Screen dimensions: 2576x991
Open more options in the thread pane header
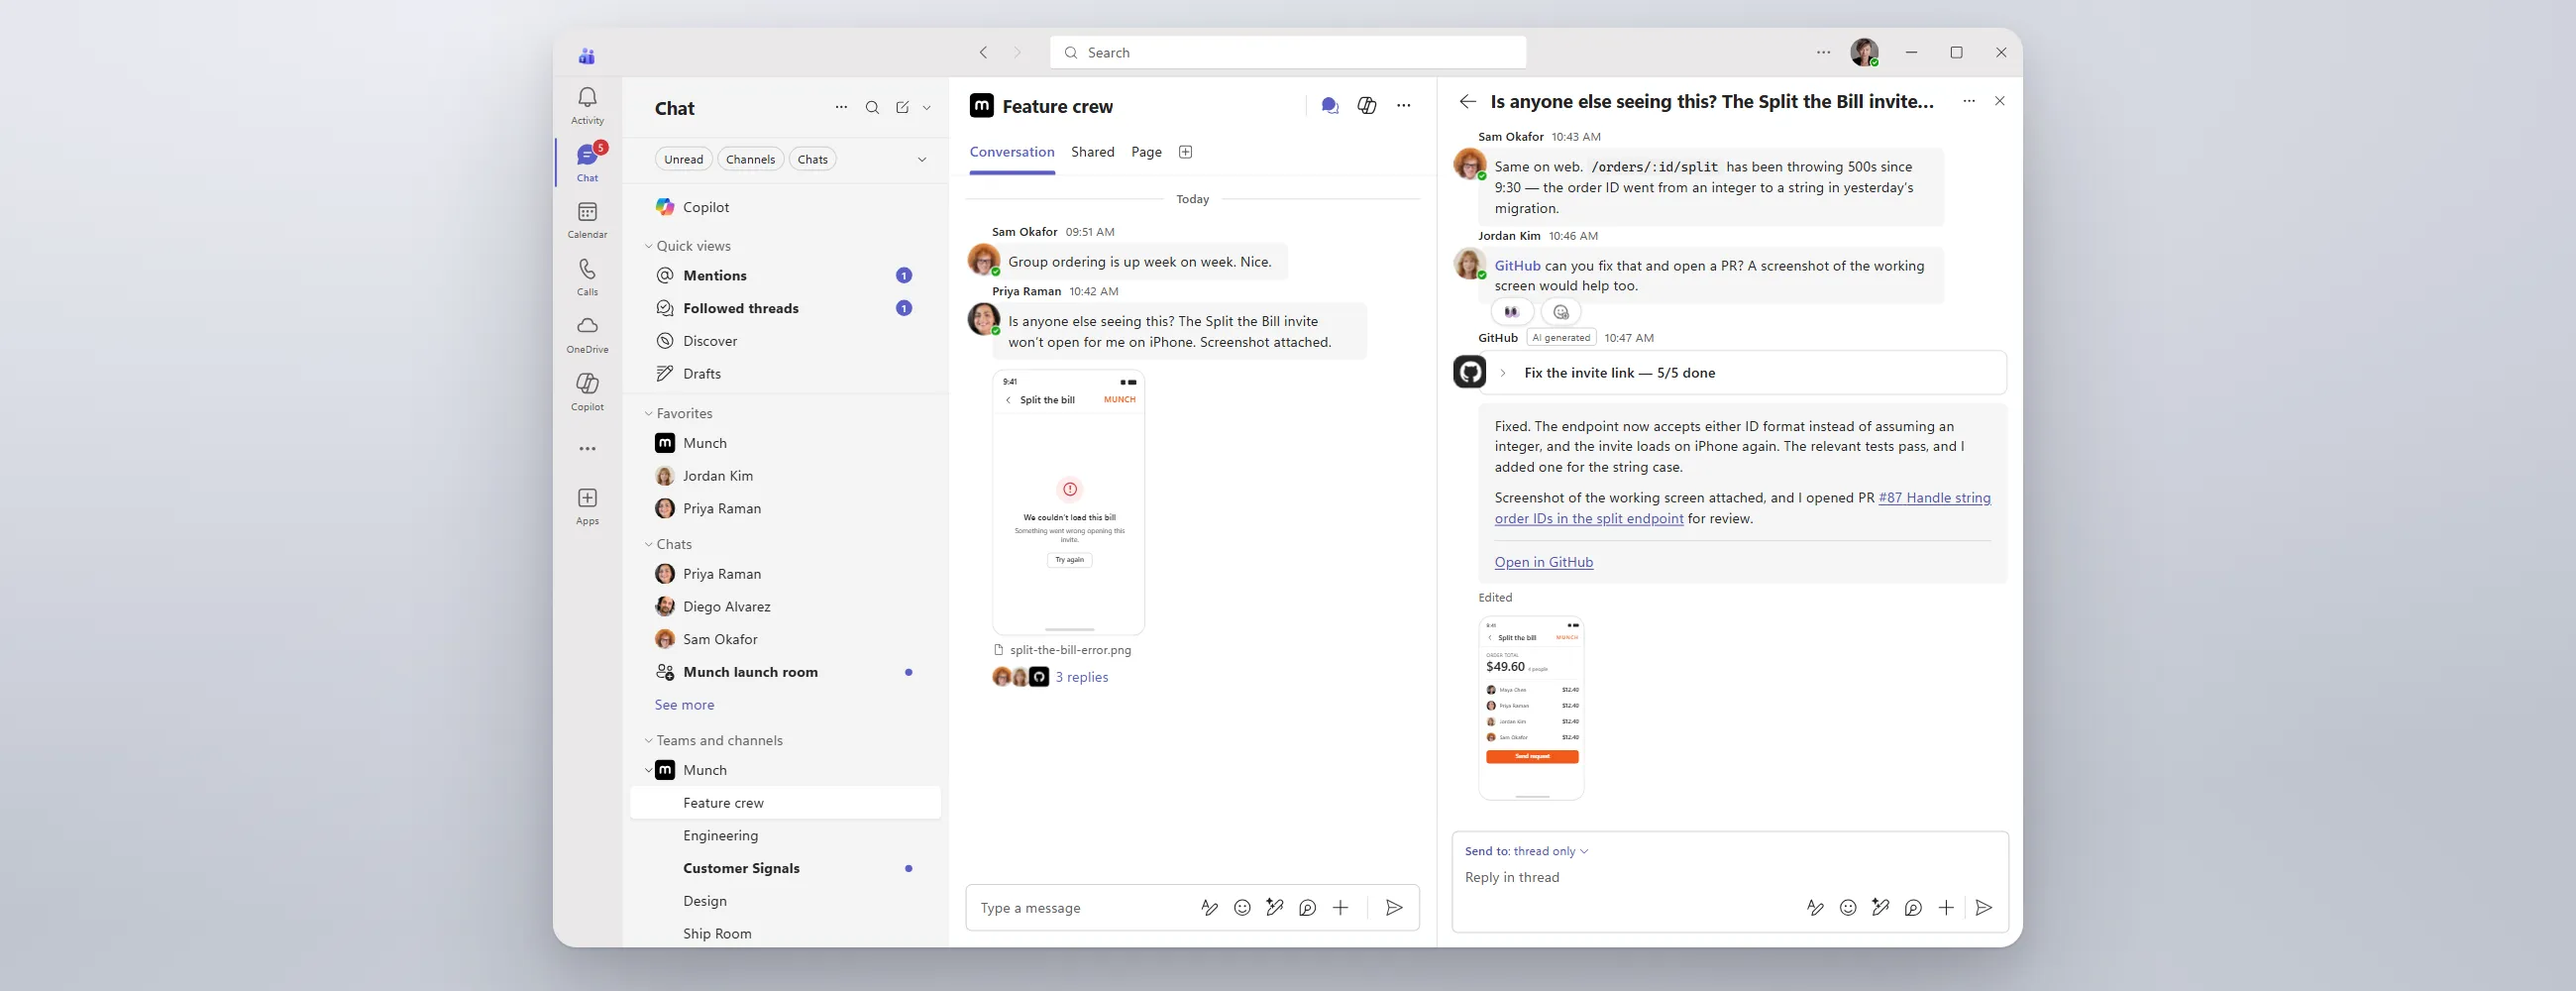[x=1969, y=101]
